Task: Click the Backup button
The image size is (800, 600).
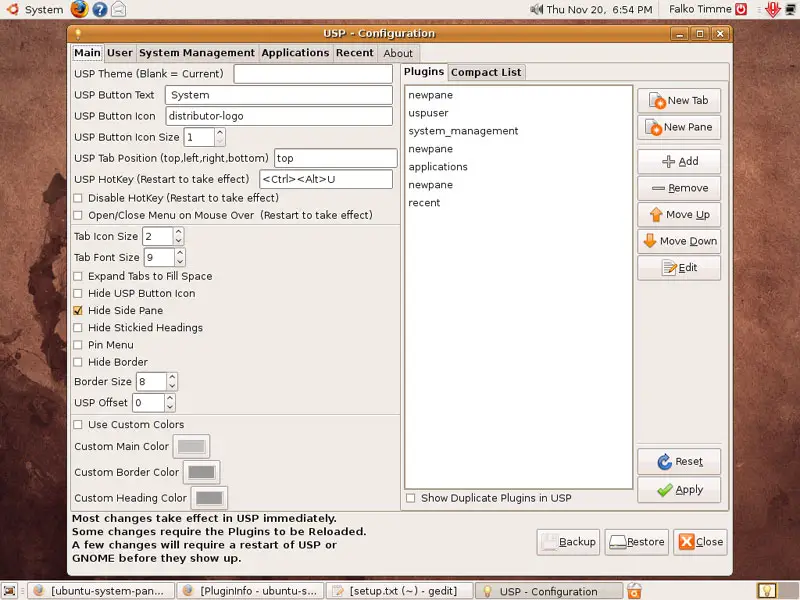Action: click(568, 542)
